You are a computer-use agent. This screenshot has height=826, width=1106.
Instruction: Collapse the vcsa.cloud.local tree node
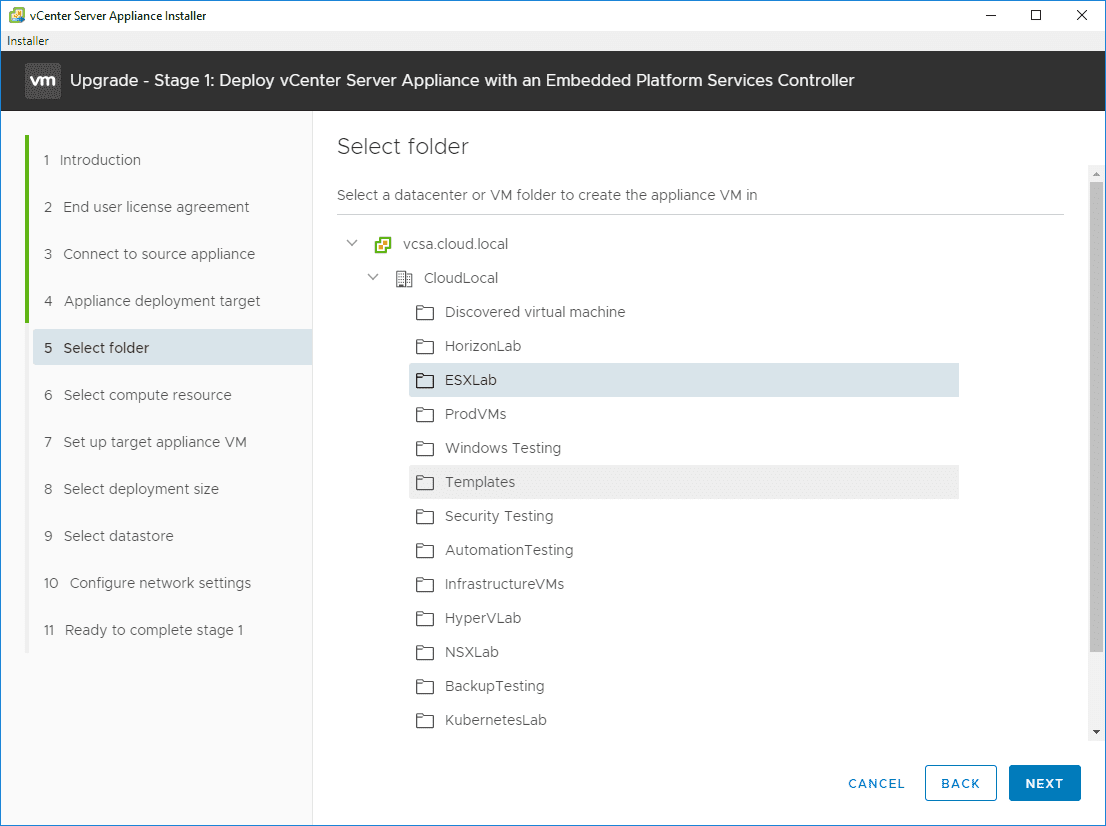coord(352,243)
